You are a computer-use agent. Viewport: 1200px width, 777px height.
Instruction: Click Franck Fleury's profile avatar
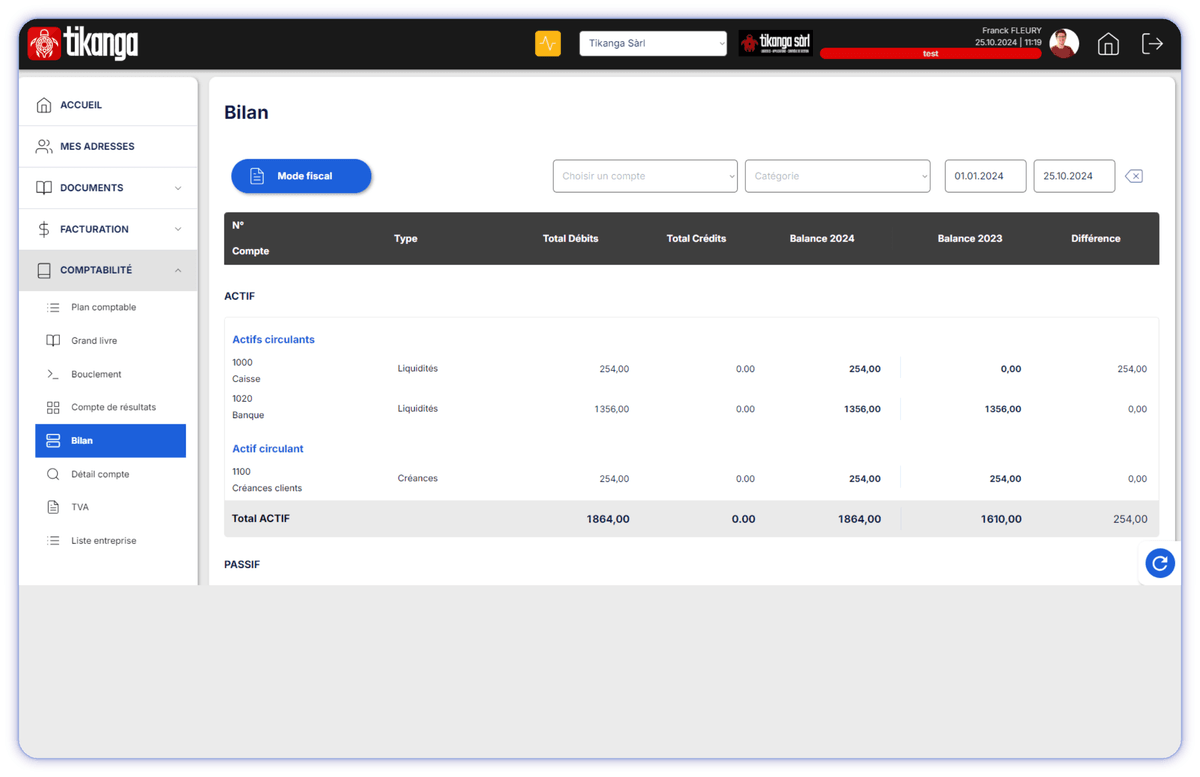coord(1064,43)
